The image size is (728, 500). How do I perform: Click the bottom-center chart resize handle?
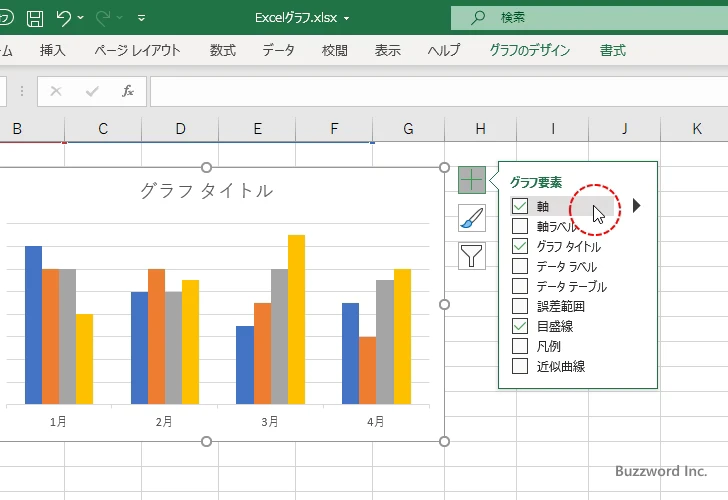[x=207, y=442]
